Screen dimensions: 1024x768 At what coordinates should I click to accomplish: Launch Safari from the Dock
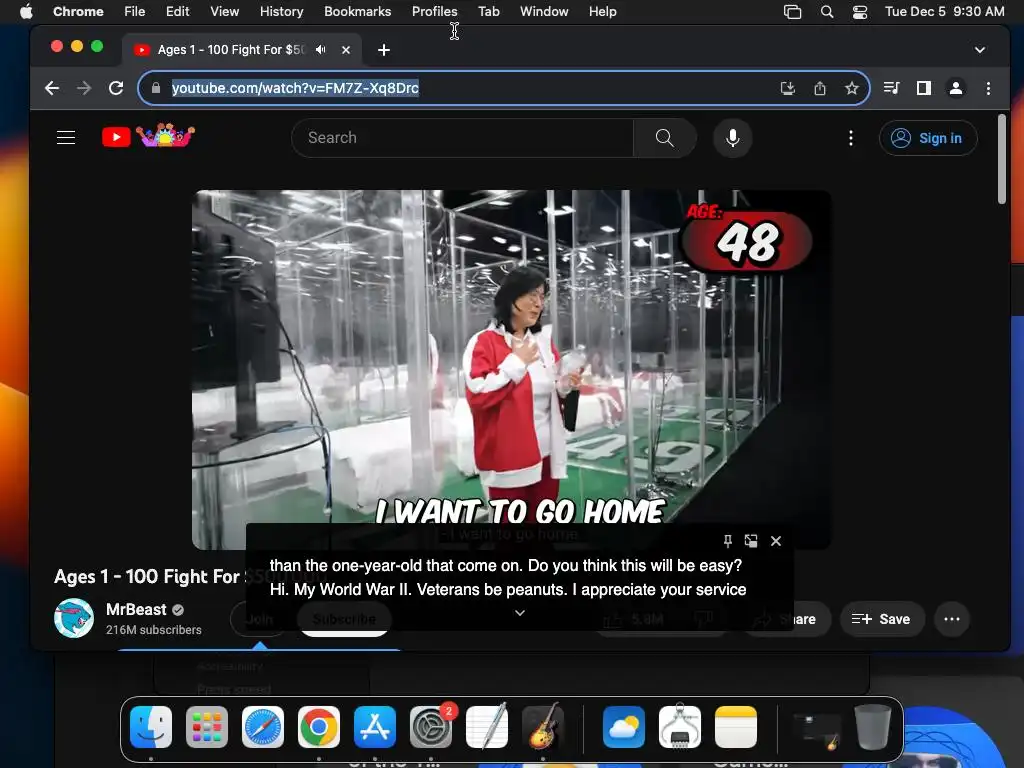point(263,727)
